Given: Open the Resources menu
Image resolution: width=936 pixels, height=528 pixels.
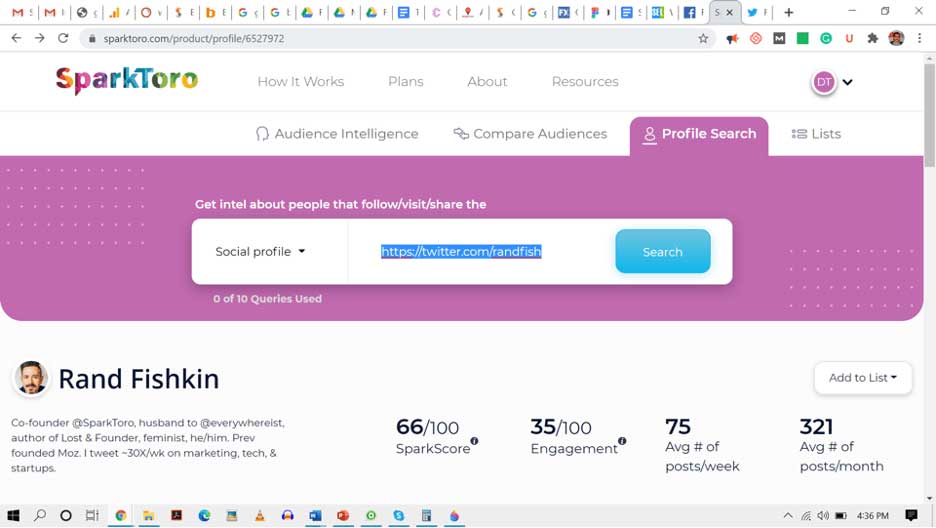Looking at the screenshot, I should pos(585,82).
